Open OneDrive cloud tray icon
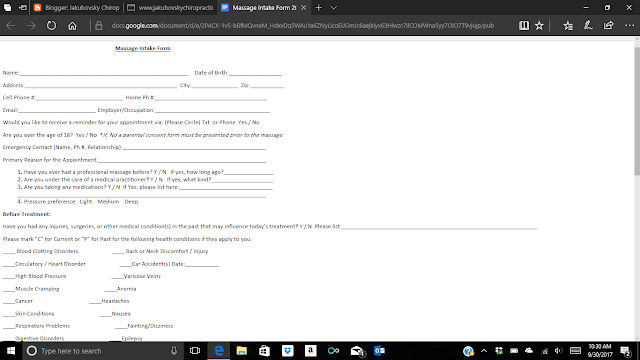This screenshot has width=640, height=360. point(529,351)
